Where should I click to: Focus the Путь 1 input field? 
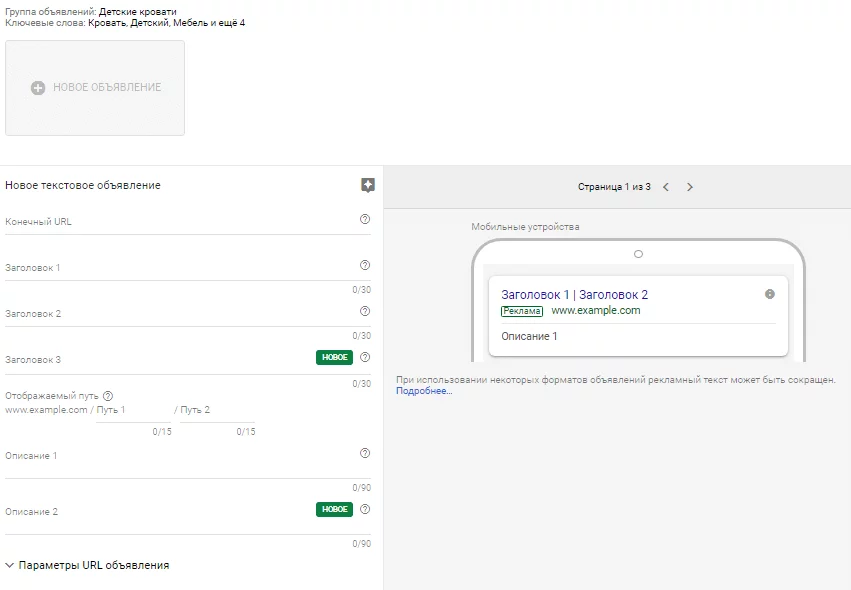tap(134, 410)
